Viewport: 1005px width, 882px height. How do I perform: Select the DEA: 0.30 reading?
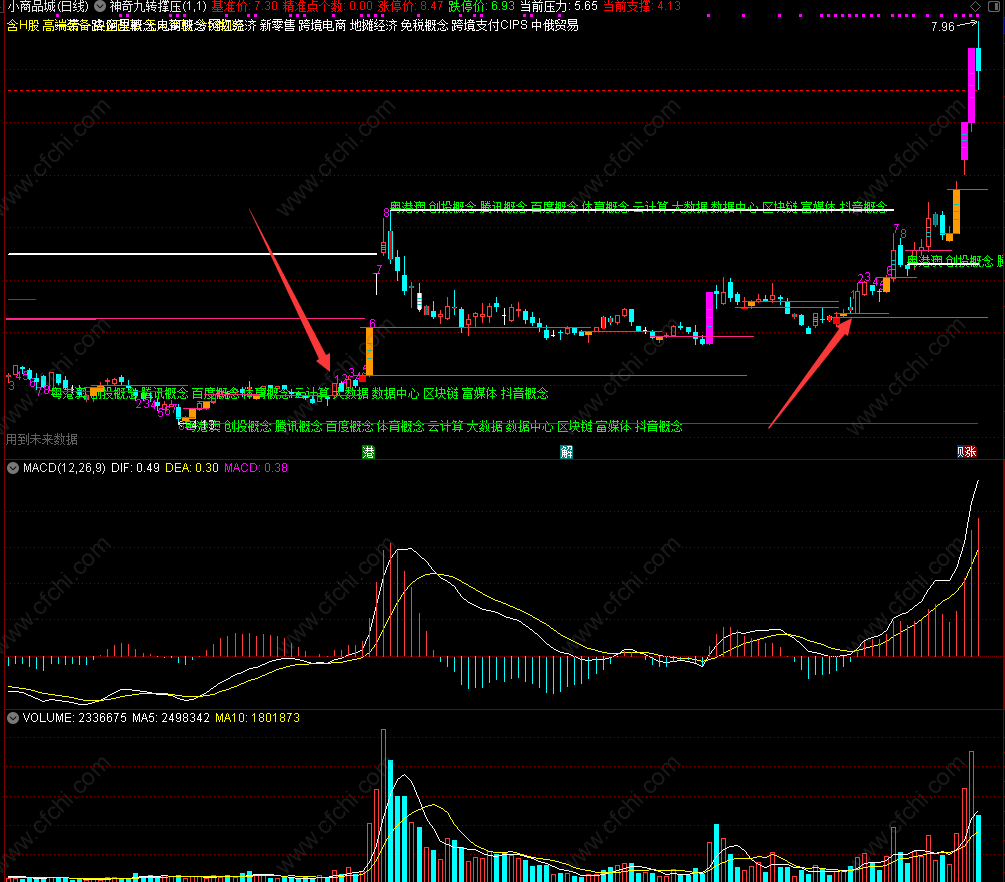[x=192, y=469]
